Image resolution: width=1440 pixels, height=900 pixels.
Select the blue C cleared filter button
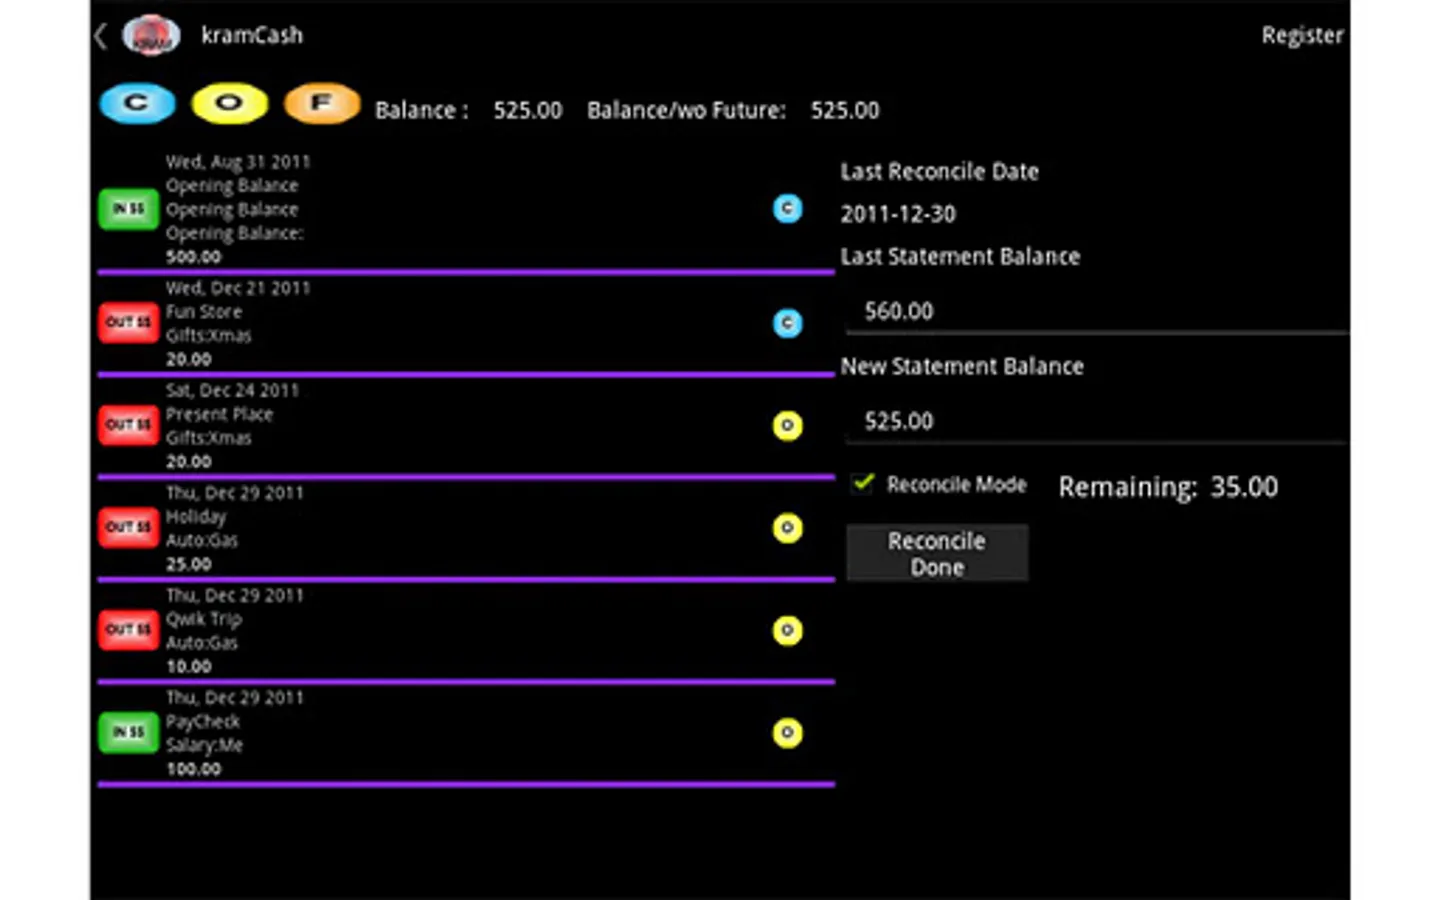[137, 104]
